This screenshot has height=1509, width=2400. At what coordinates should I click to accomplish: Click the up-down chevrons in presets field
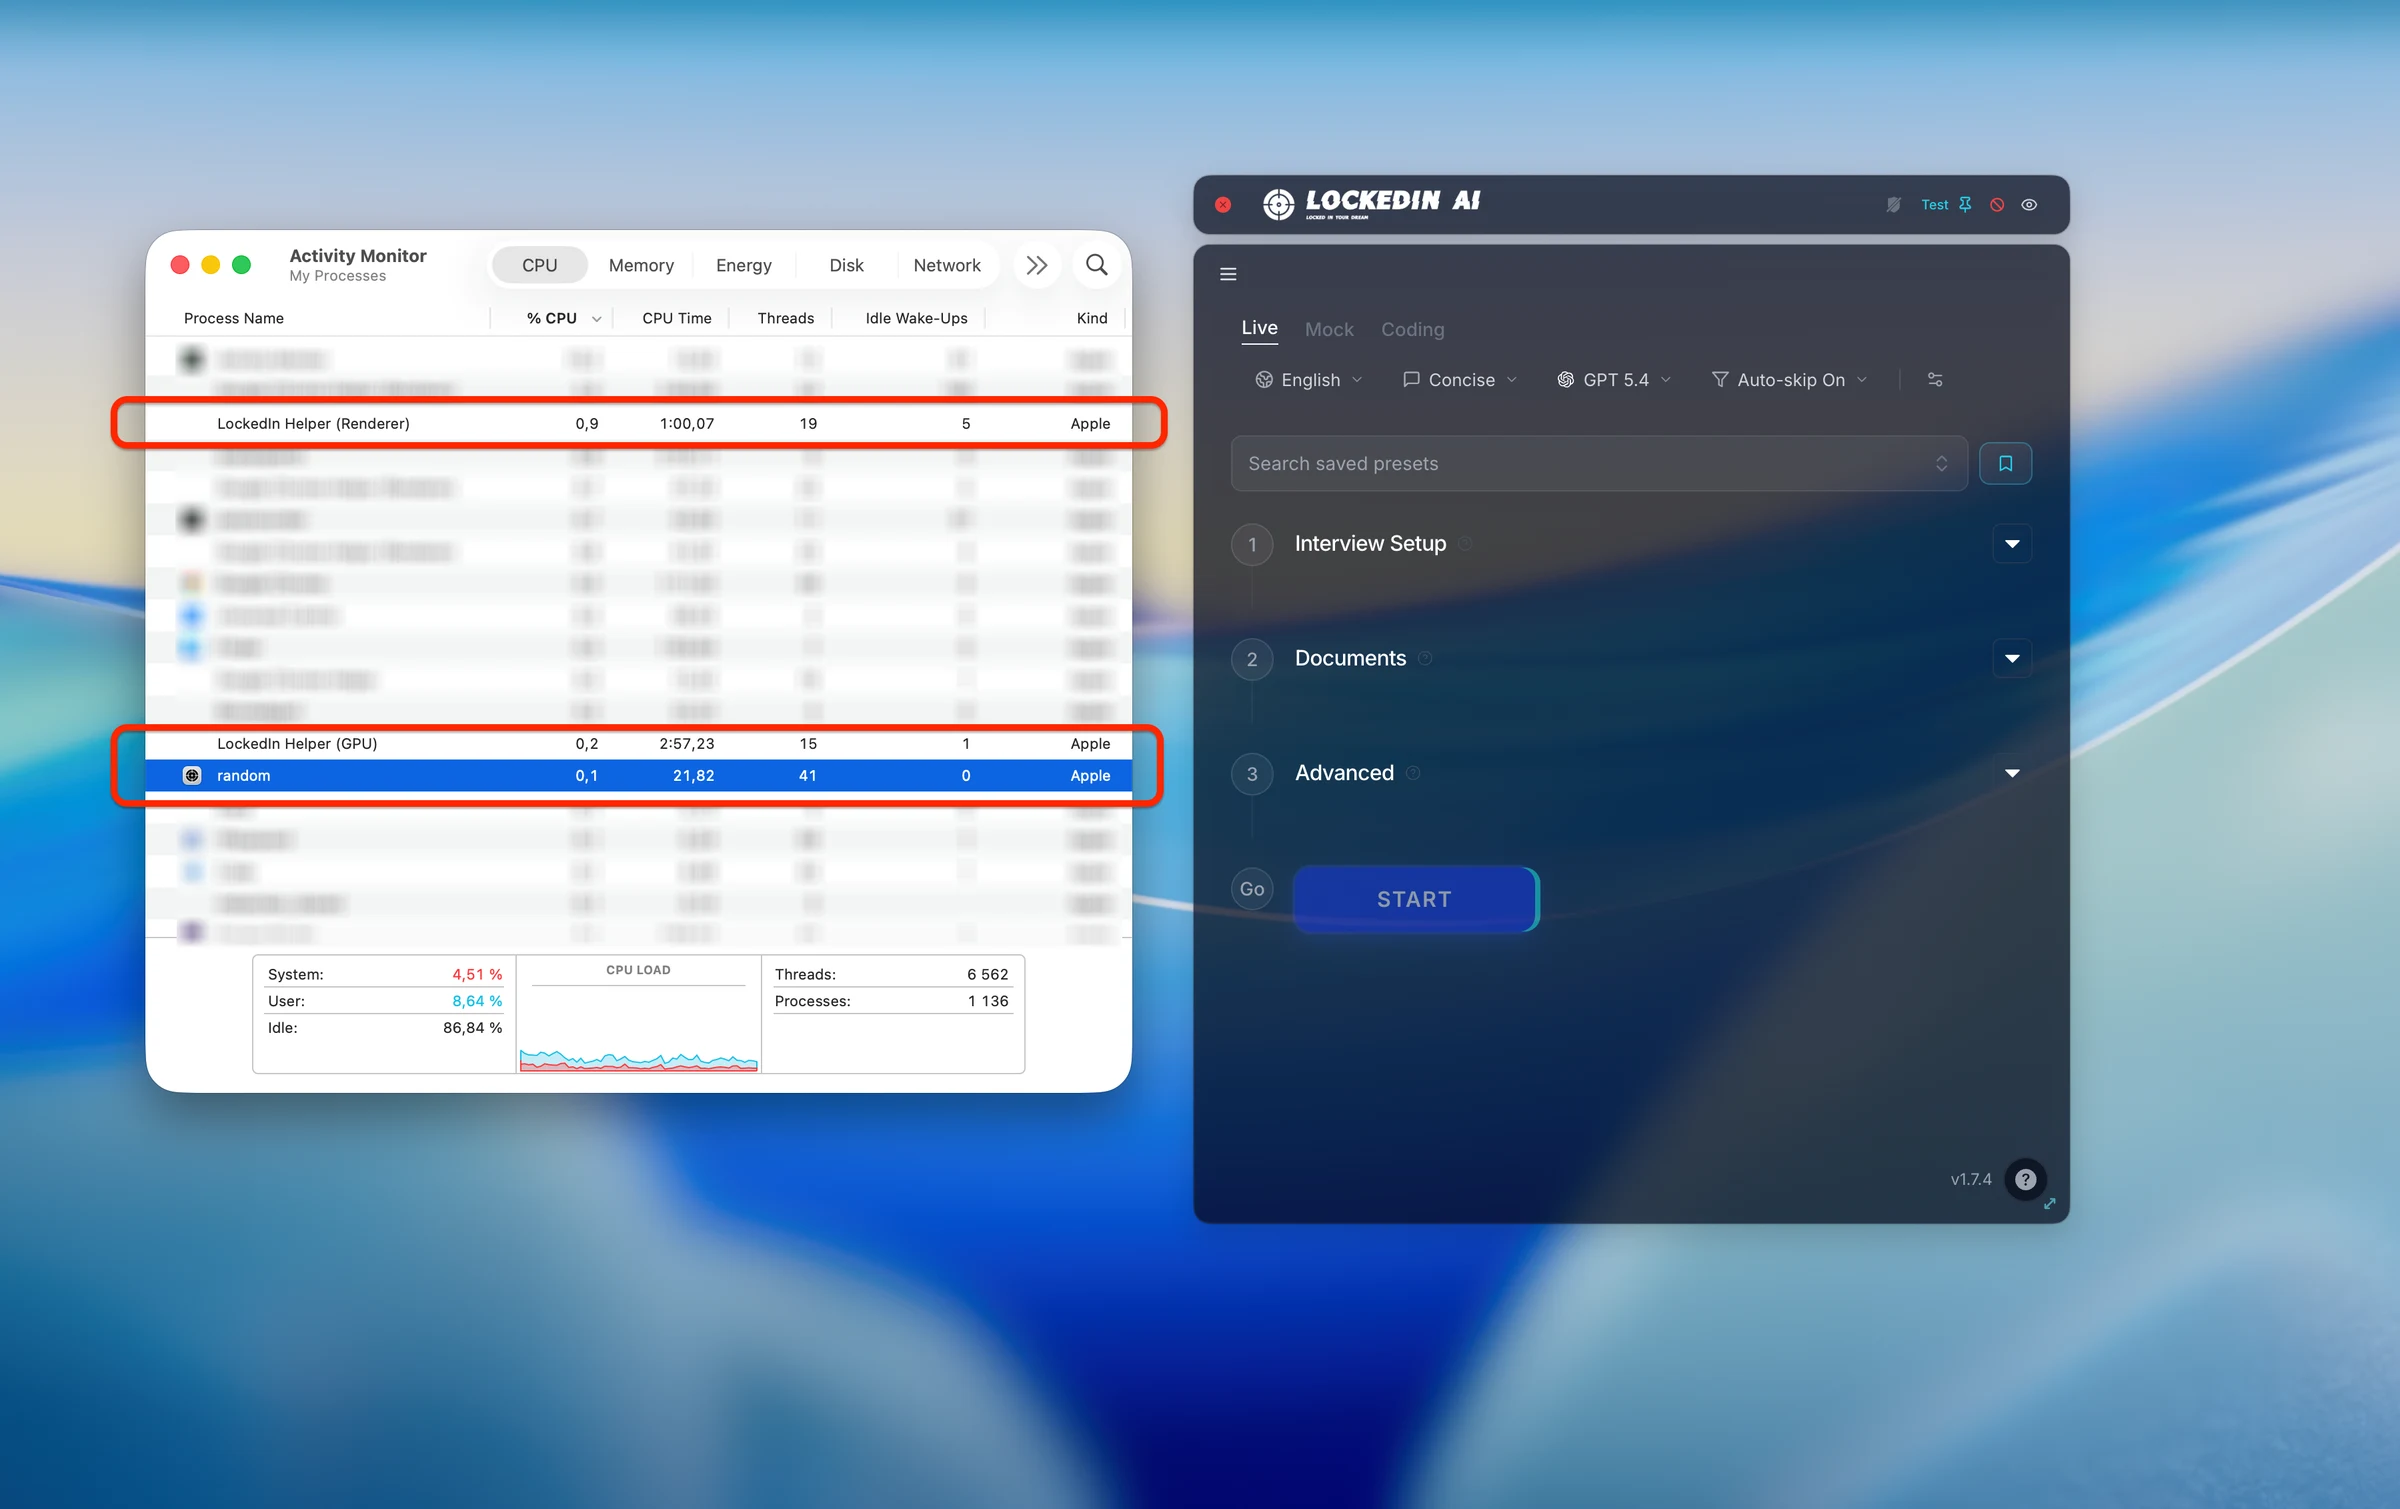tap(1941, 463)
